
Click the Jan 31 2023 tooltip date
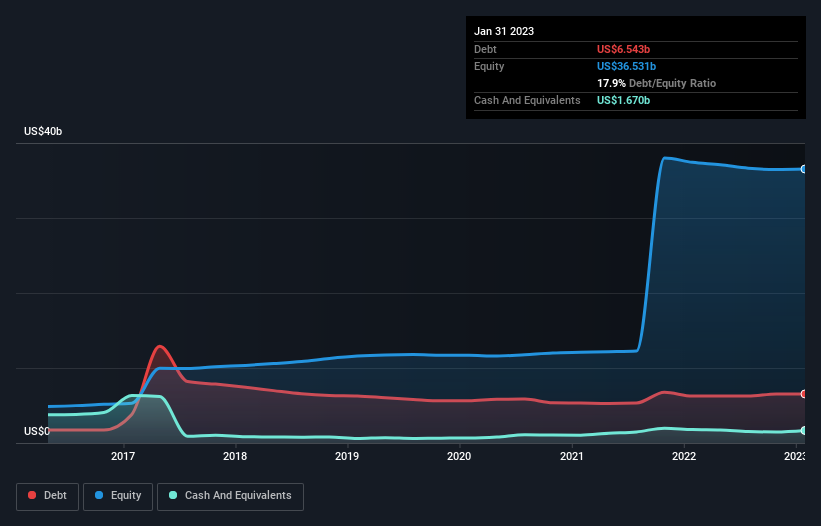[x=504, y=31]
